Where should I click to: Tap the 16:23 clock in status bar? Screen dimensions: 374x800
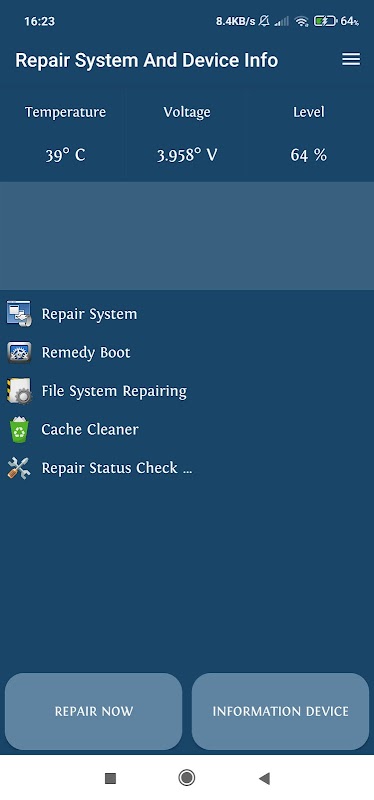click(39, 21)
